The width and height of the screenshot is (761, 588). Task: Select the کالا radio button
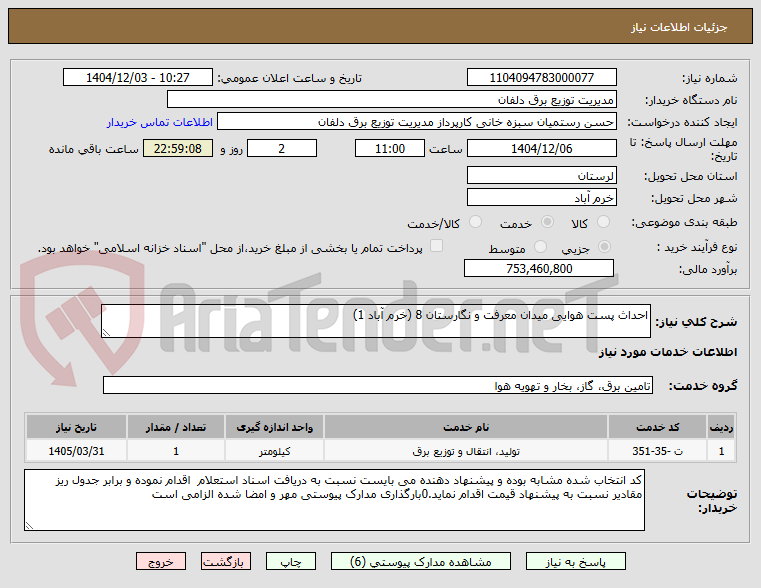pos(603,222)
